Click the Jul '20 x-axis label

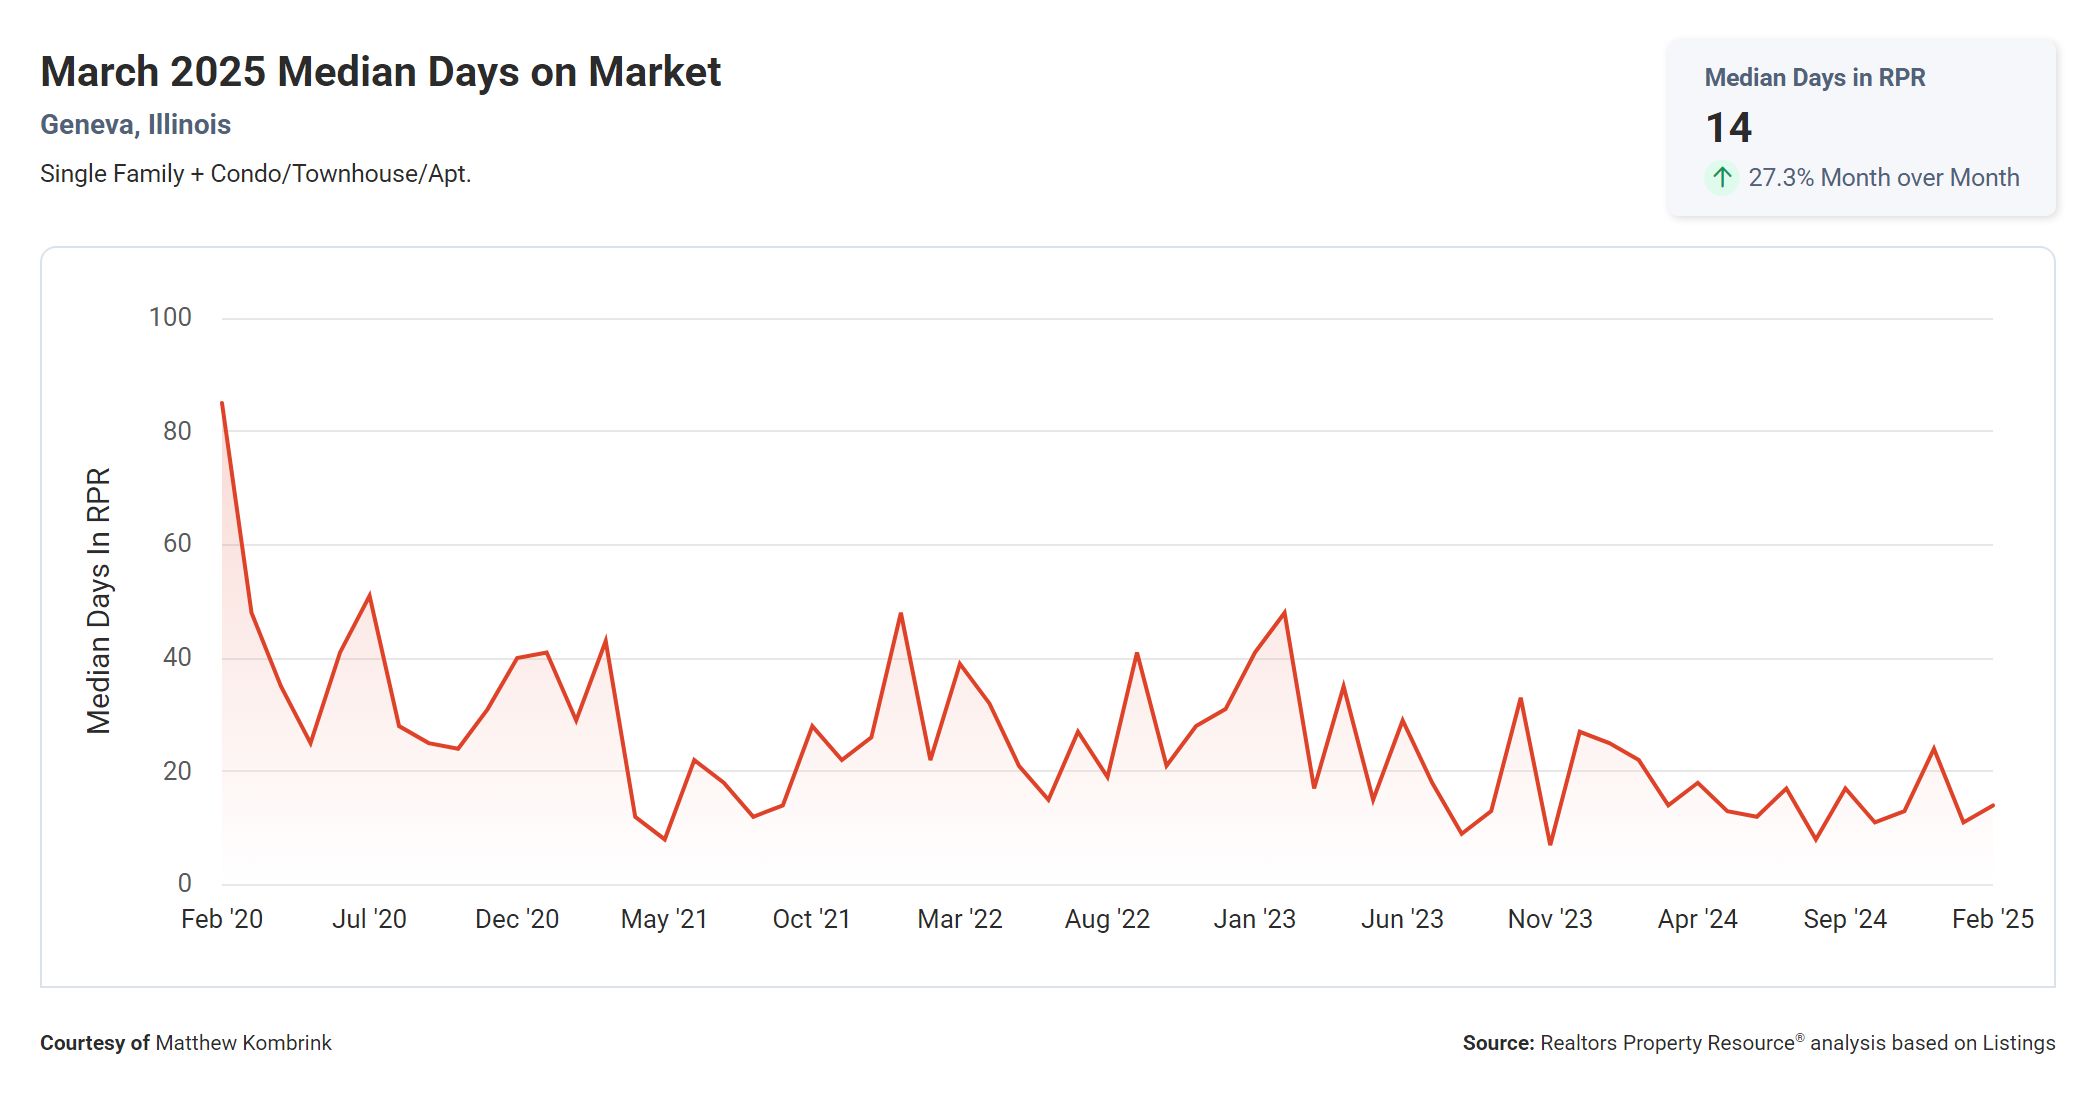coord(369,919)
